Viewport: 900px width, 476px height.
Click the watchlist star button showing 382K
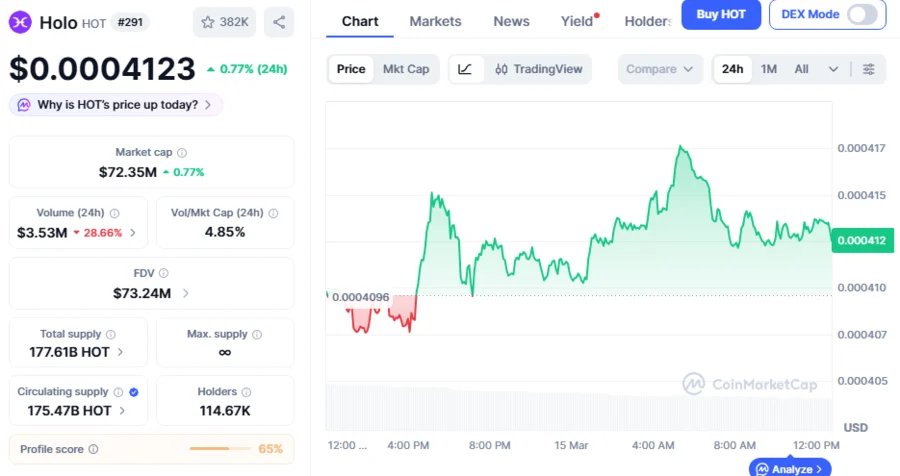[223, 22]
